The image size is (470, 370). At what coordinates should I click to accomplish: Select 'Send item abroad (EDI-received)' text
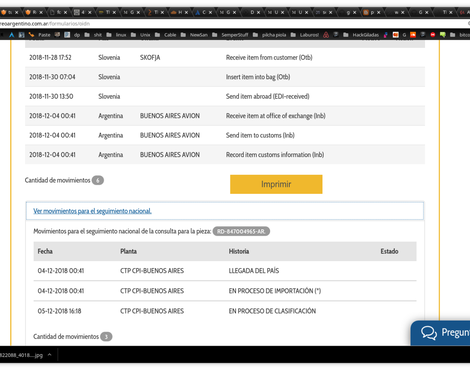click(x=268, y=96)
